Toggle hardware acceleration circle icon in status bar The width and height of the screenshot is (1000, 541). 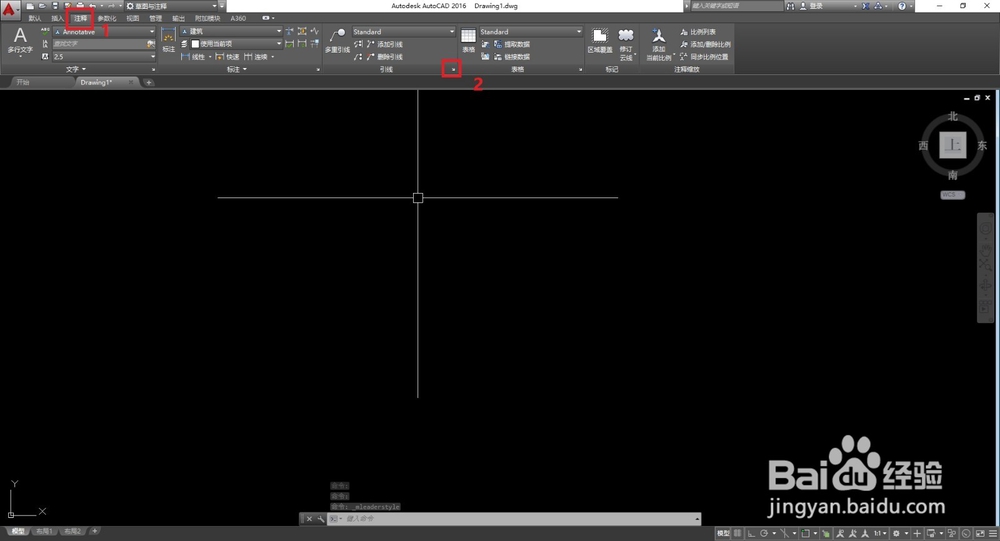[x=966, y=533]
